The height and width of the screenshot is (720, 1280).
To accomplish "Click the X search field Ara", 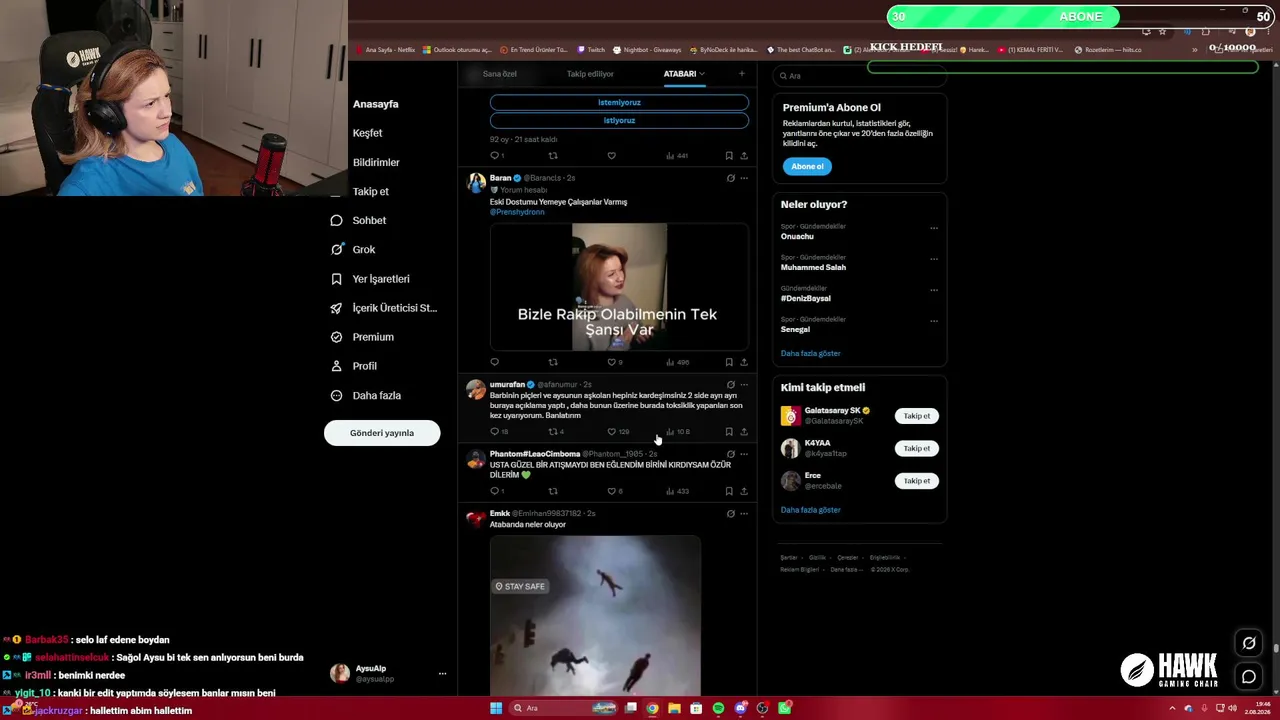I will point(858,76).
